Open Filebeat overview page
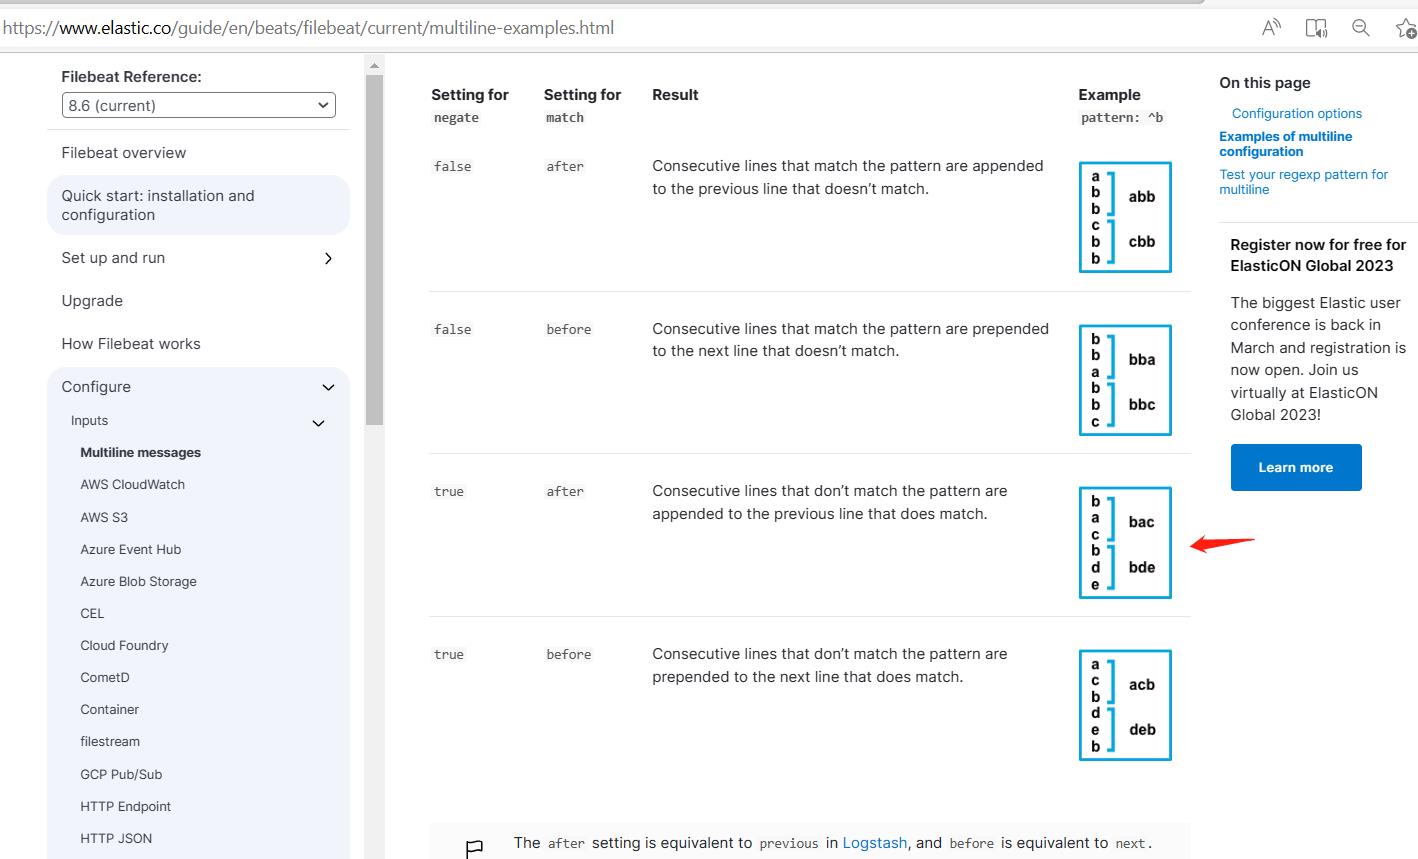The width and height of the screenshot is (1418, 859). pyautogui.click(x=124, y=153)
